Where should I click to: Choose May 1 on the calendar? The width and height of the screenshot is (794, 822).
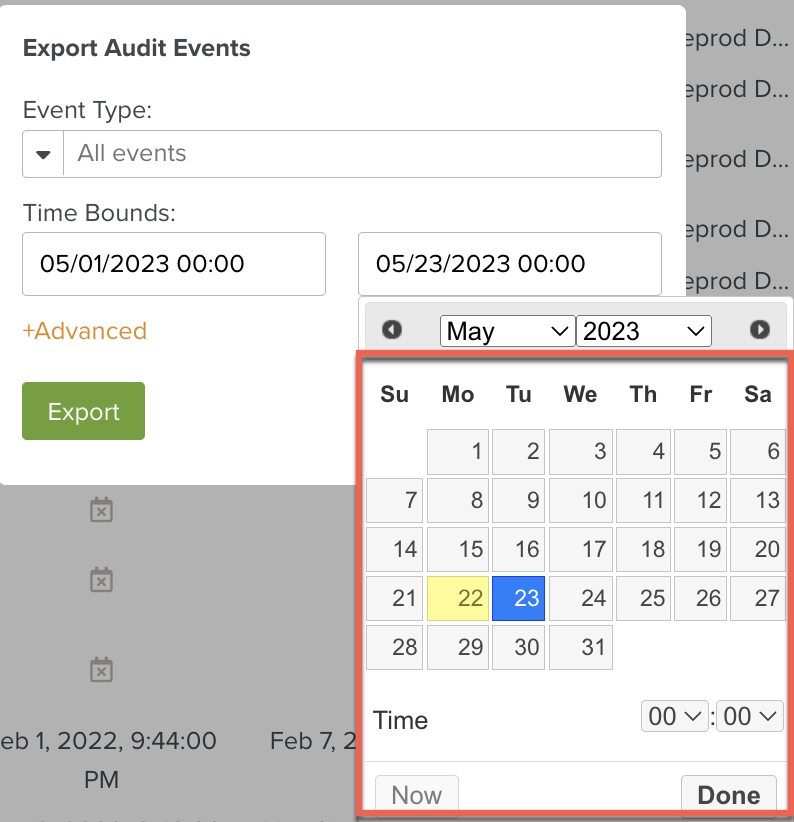point(458,452)
